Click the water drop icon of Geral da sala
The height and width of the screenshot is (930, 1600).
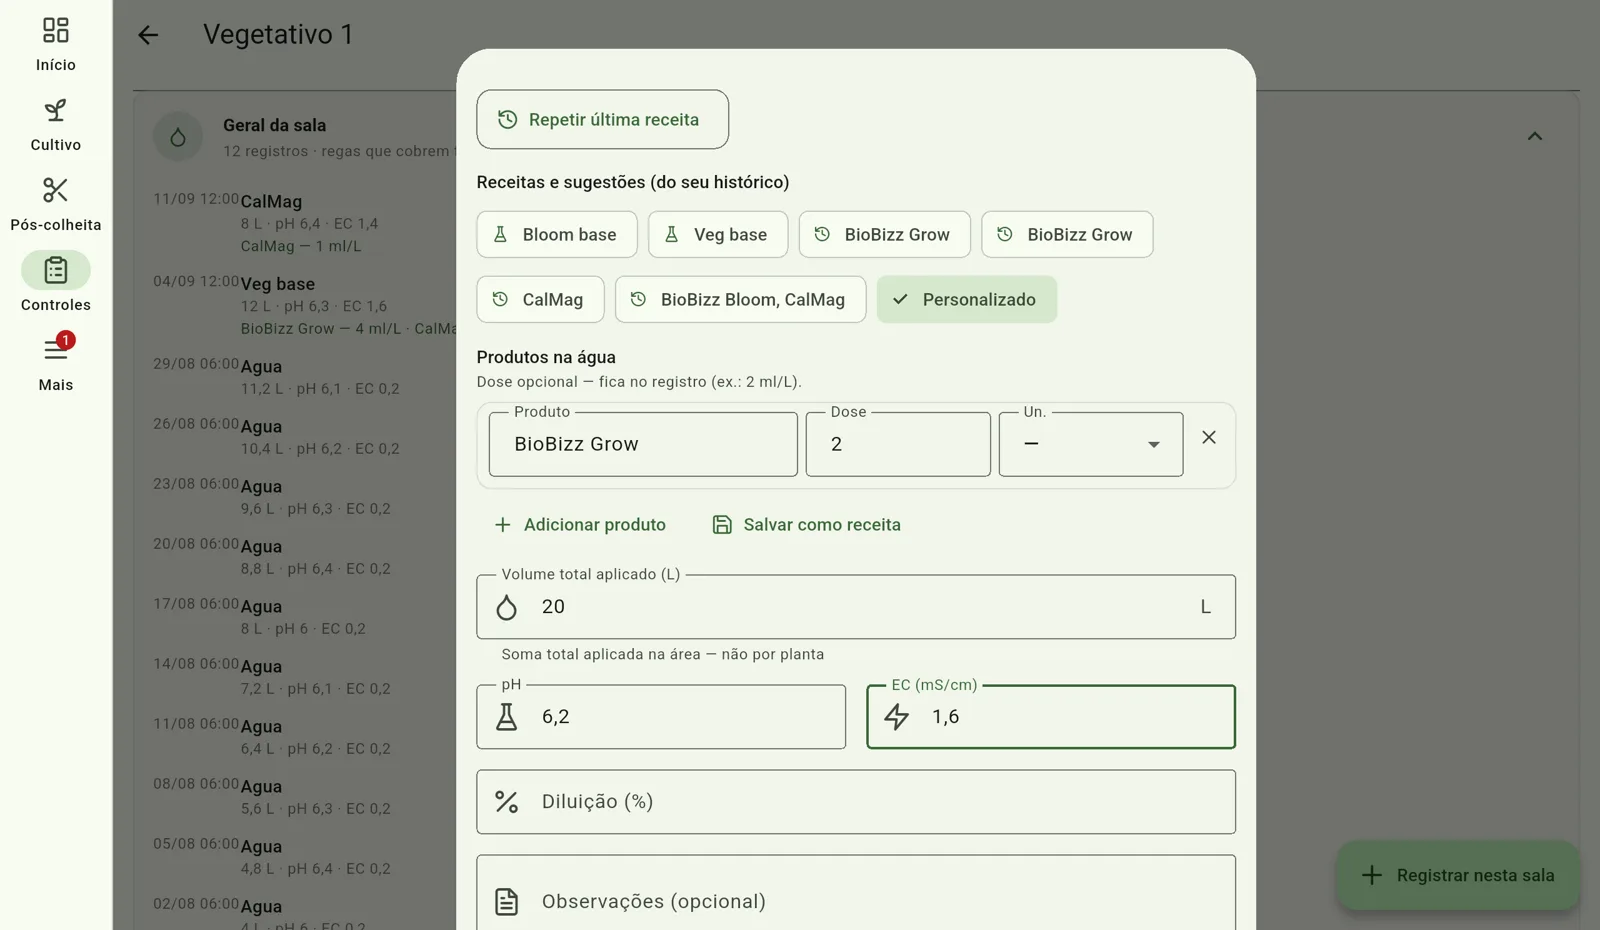pos(178,137)
